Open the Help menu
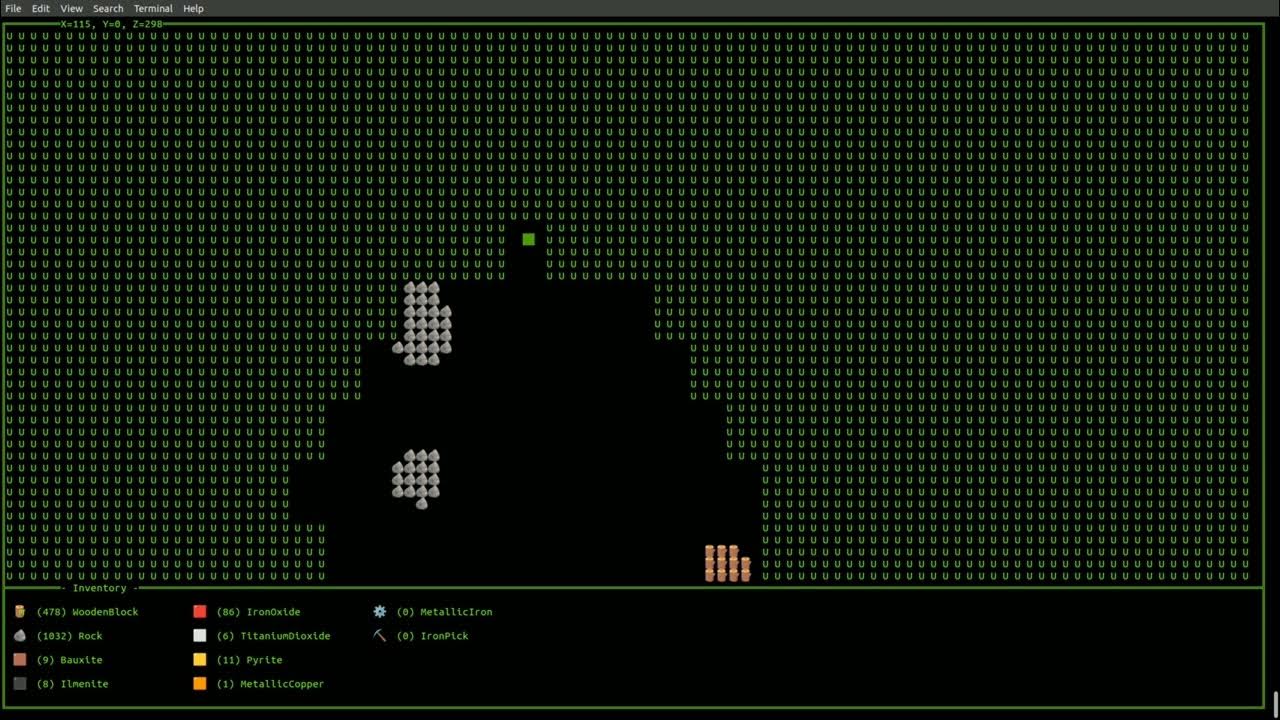This screenshot has width=1280, height=720. coord(193,8)
